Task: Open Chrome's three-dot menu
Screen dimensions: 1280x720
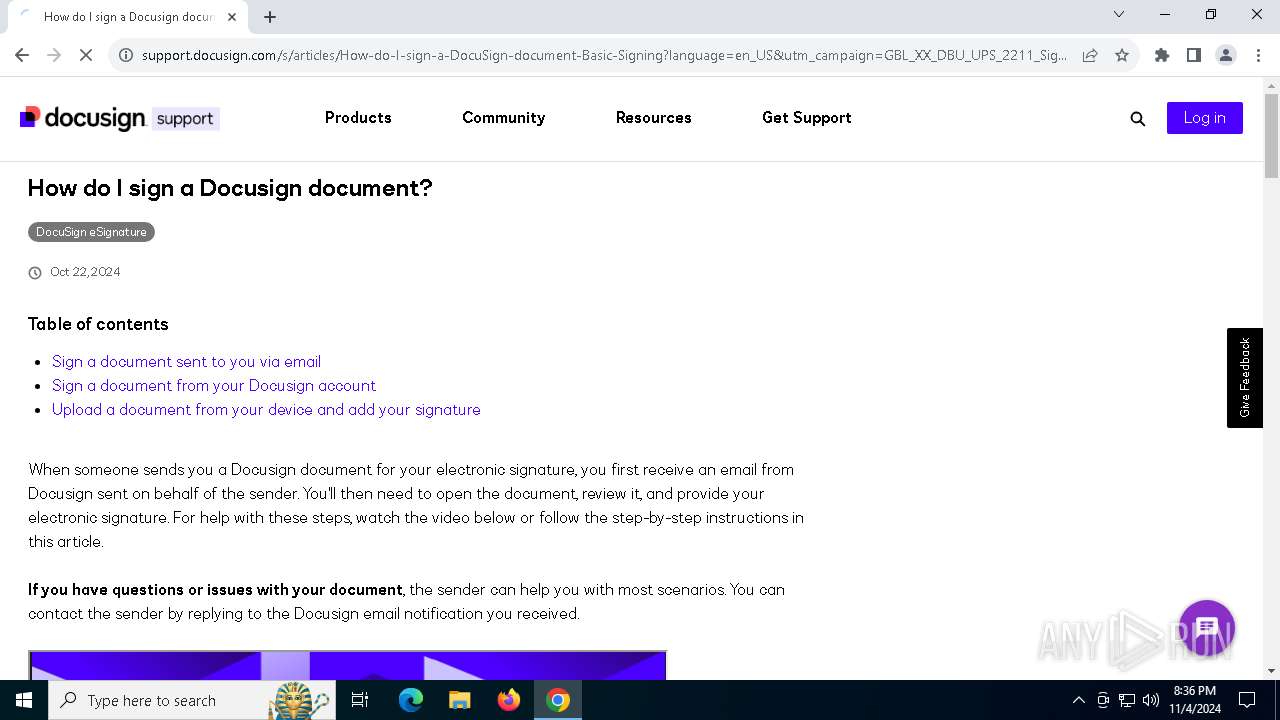Action: point(1257,55)
